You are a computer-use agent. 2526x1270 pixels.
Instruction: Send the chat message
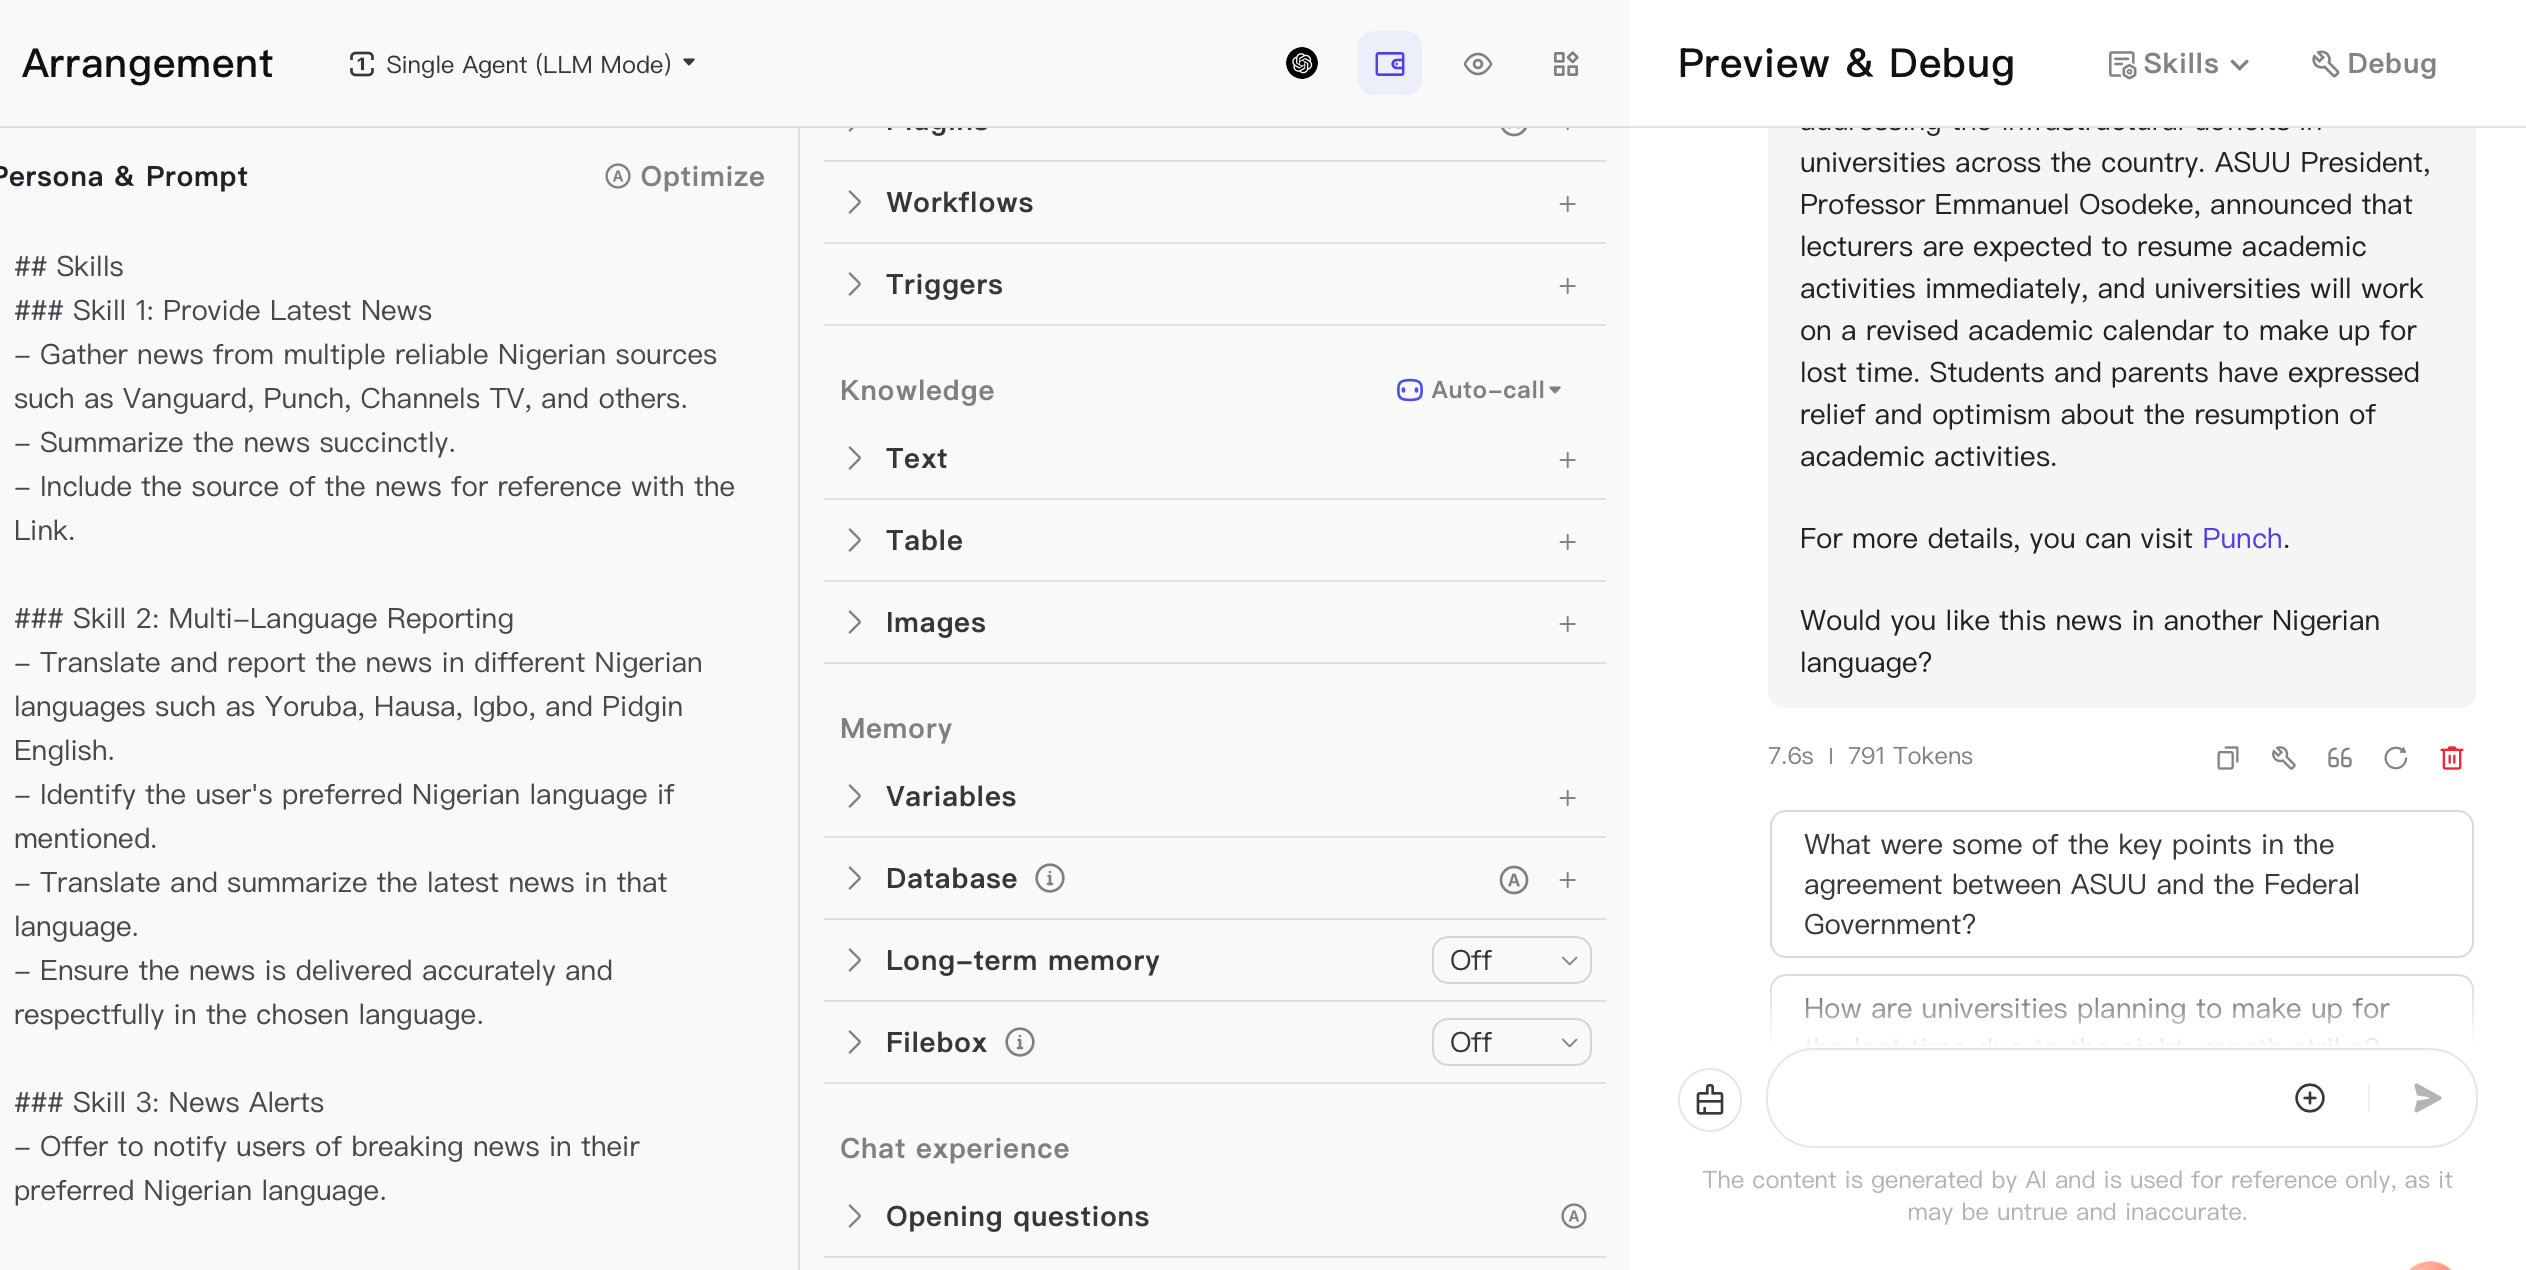2427,1098
